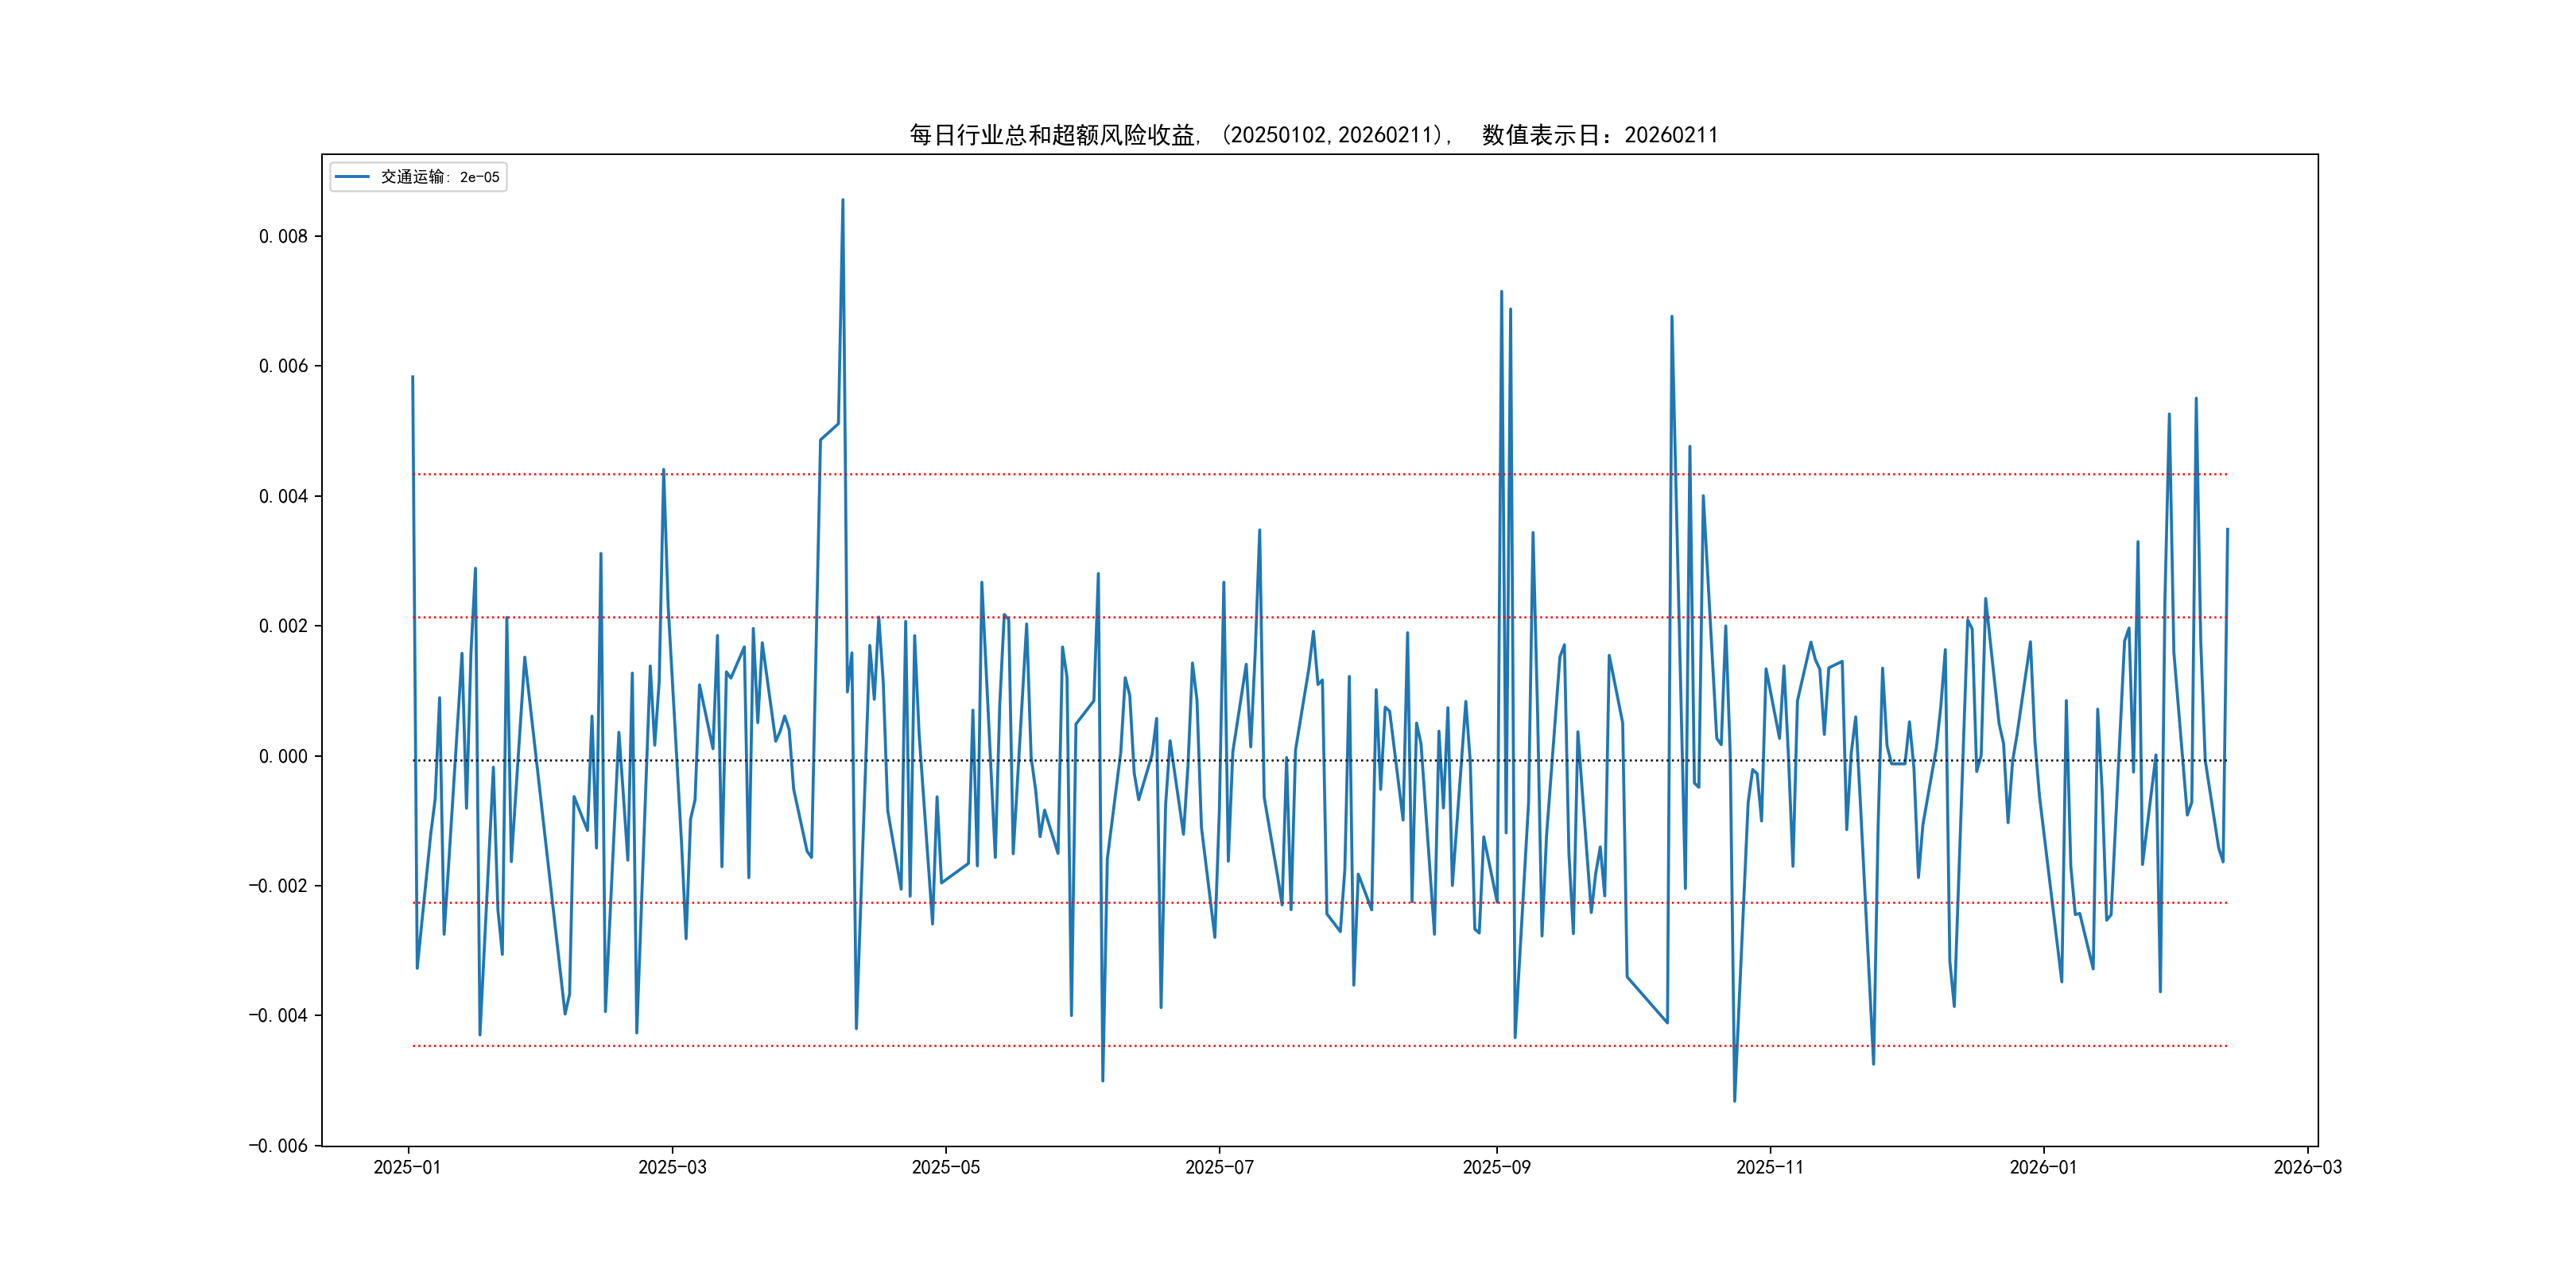The height and width of the screenshot is (1288, 2576).
Task: Click the 2025-05 x-axis tick label
Action: point(945,1167)
